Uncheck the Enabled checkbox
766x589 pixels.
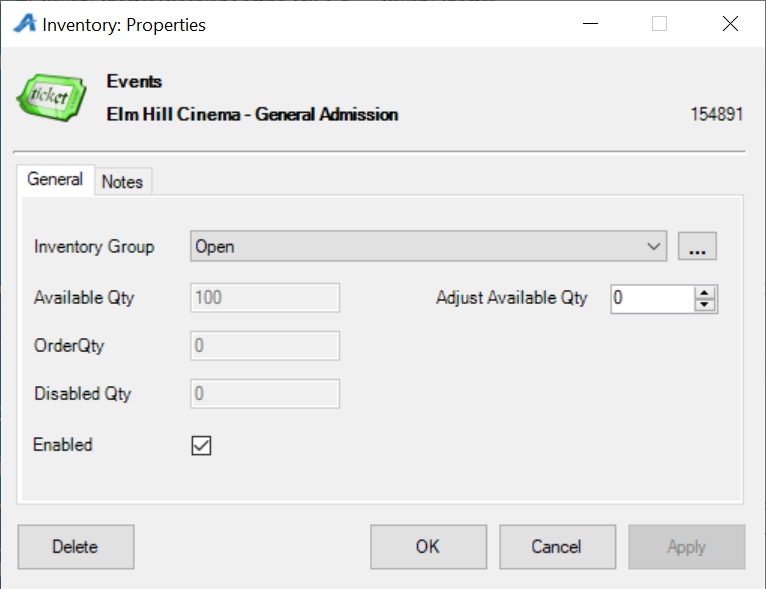[201, 445]
